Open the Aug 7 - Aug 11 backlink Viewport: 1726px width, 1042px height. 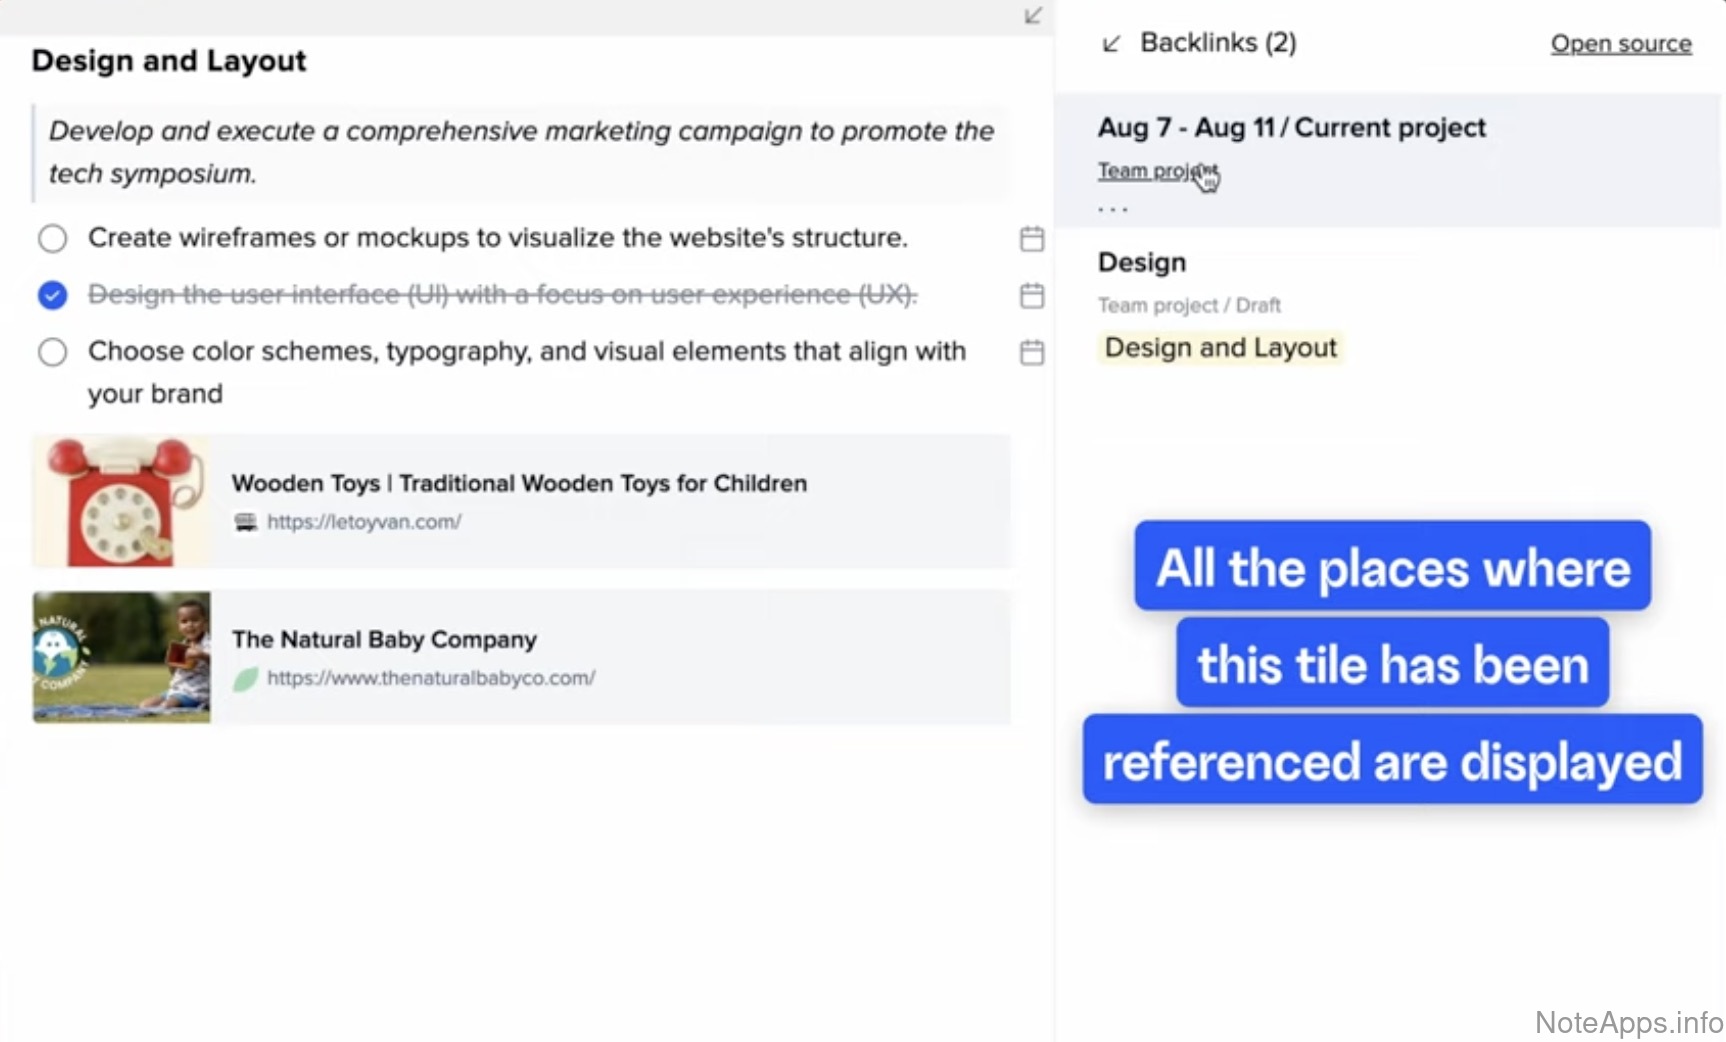(1291, 128)
